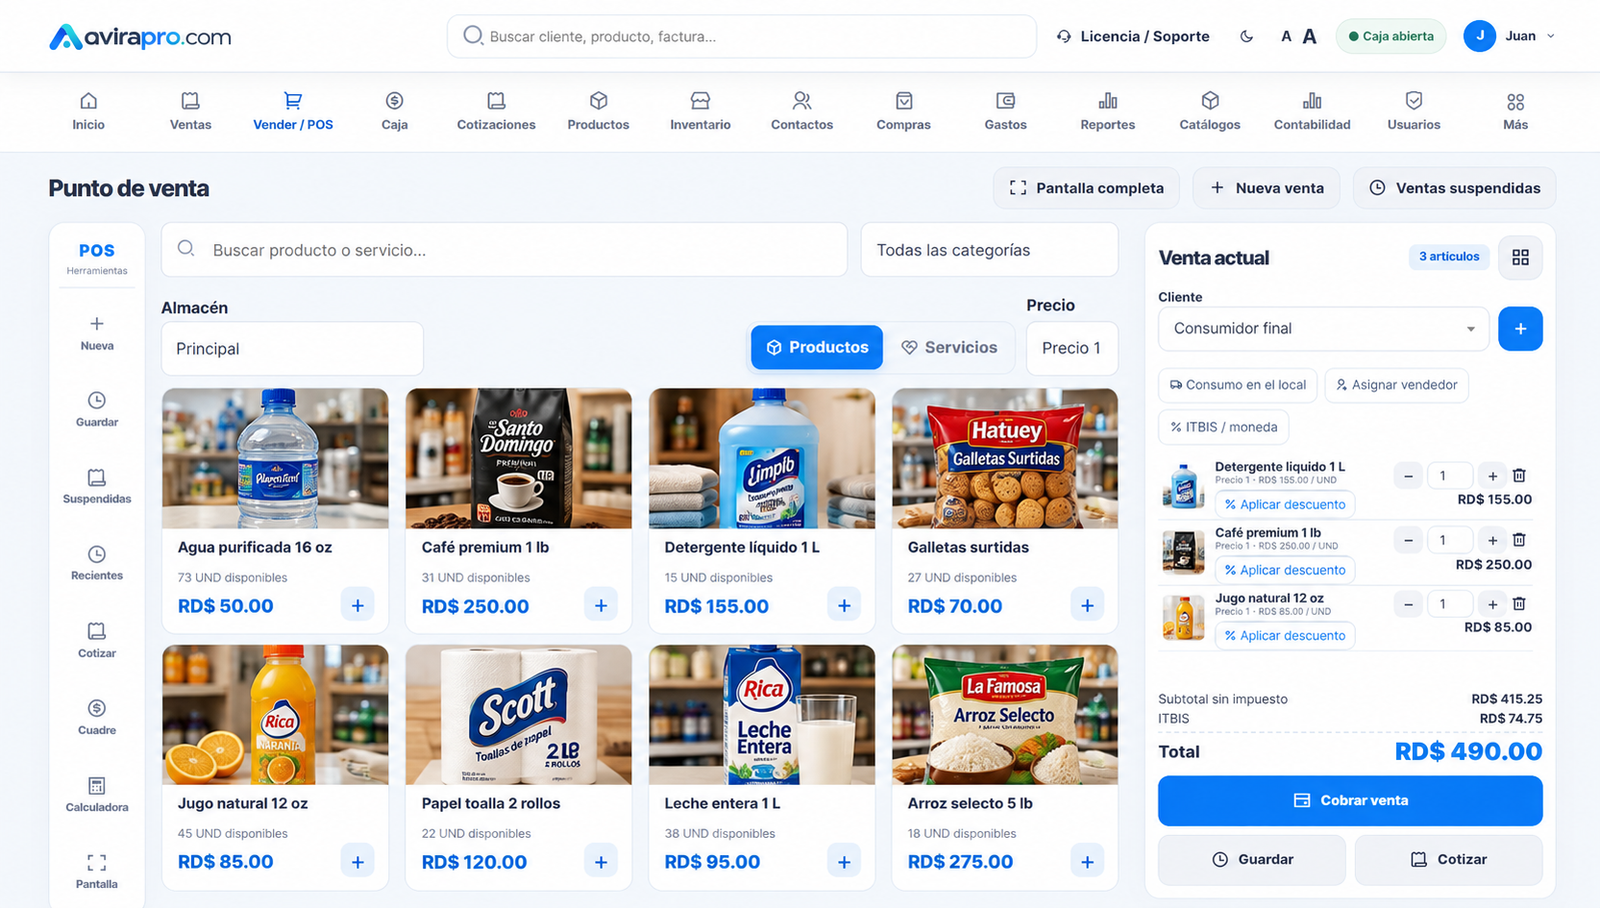
Task: Open the Gastos section
Action: (x=1005, y=111)
